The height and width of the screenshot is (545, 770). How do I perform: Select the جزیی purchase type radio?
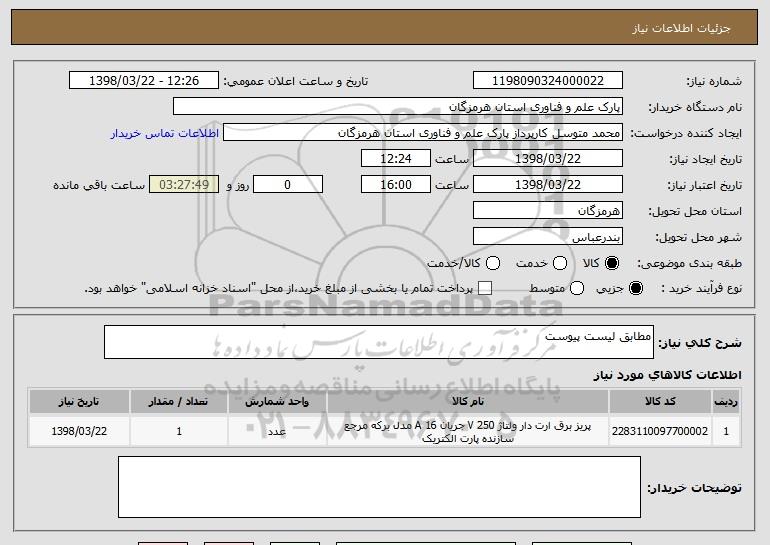point(635,288)
